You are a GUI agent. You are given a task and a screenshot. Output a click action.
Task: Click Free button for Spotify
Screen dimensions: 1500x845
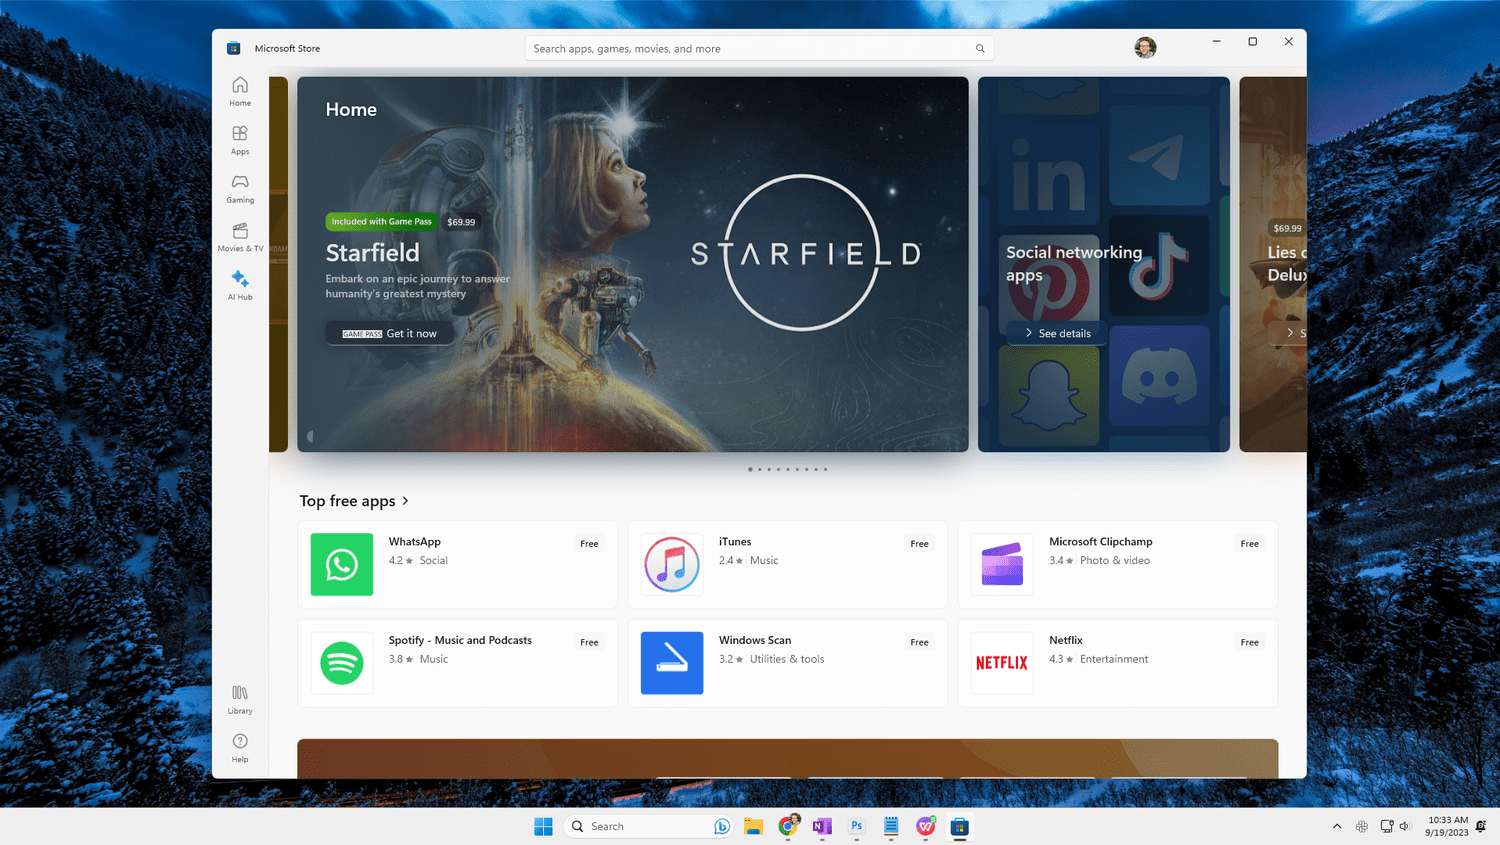click(589, 642)
